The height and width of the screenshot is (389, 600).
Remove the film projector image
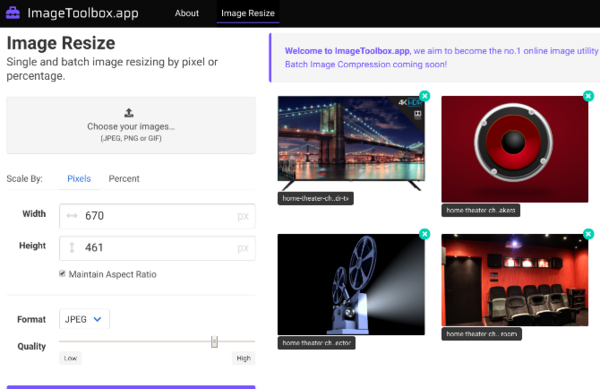click(424, 234)
